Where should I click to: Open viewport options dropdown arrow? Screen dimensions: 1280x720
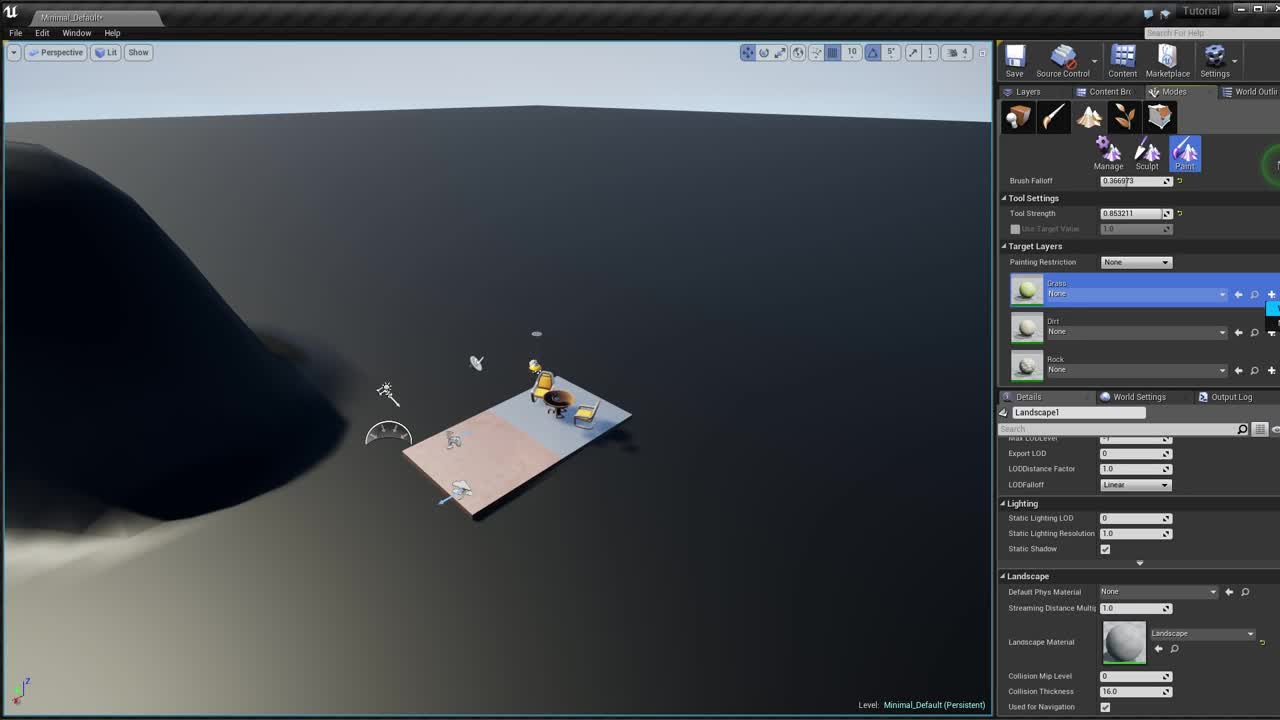coord(14,52)
